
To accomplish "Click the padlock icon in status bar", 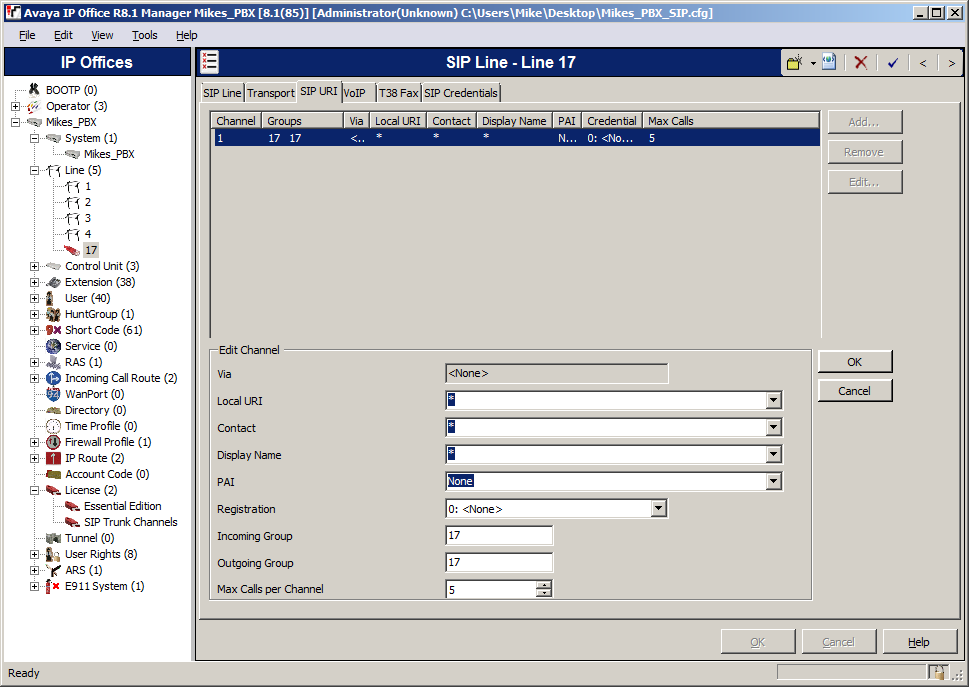I will coord(938,673).
